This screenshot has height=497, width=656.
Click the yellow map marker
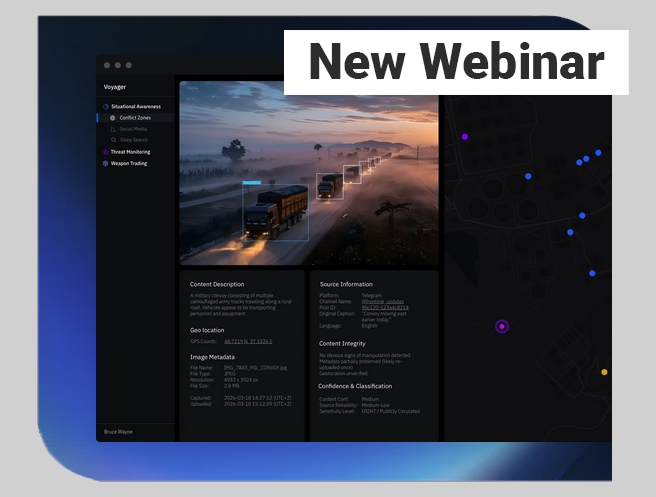coord(604,372)
